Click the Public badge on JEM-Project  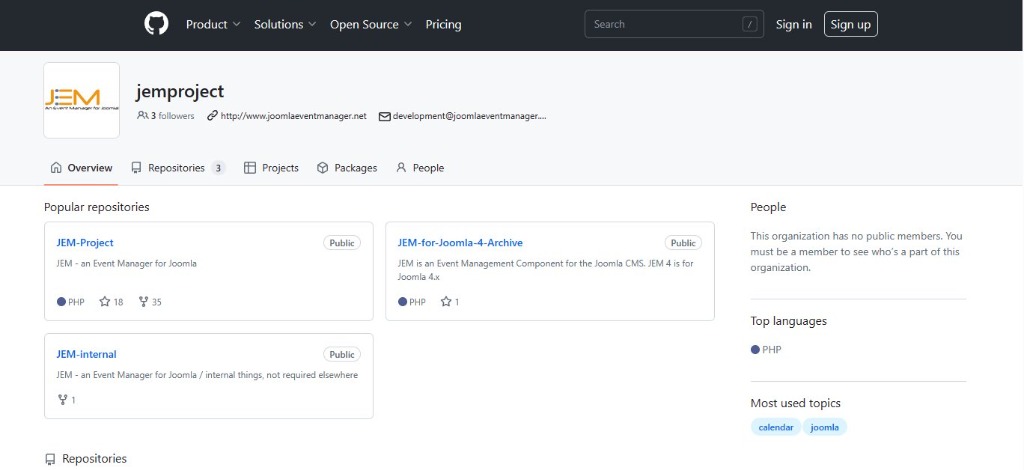[342, 243]
